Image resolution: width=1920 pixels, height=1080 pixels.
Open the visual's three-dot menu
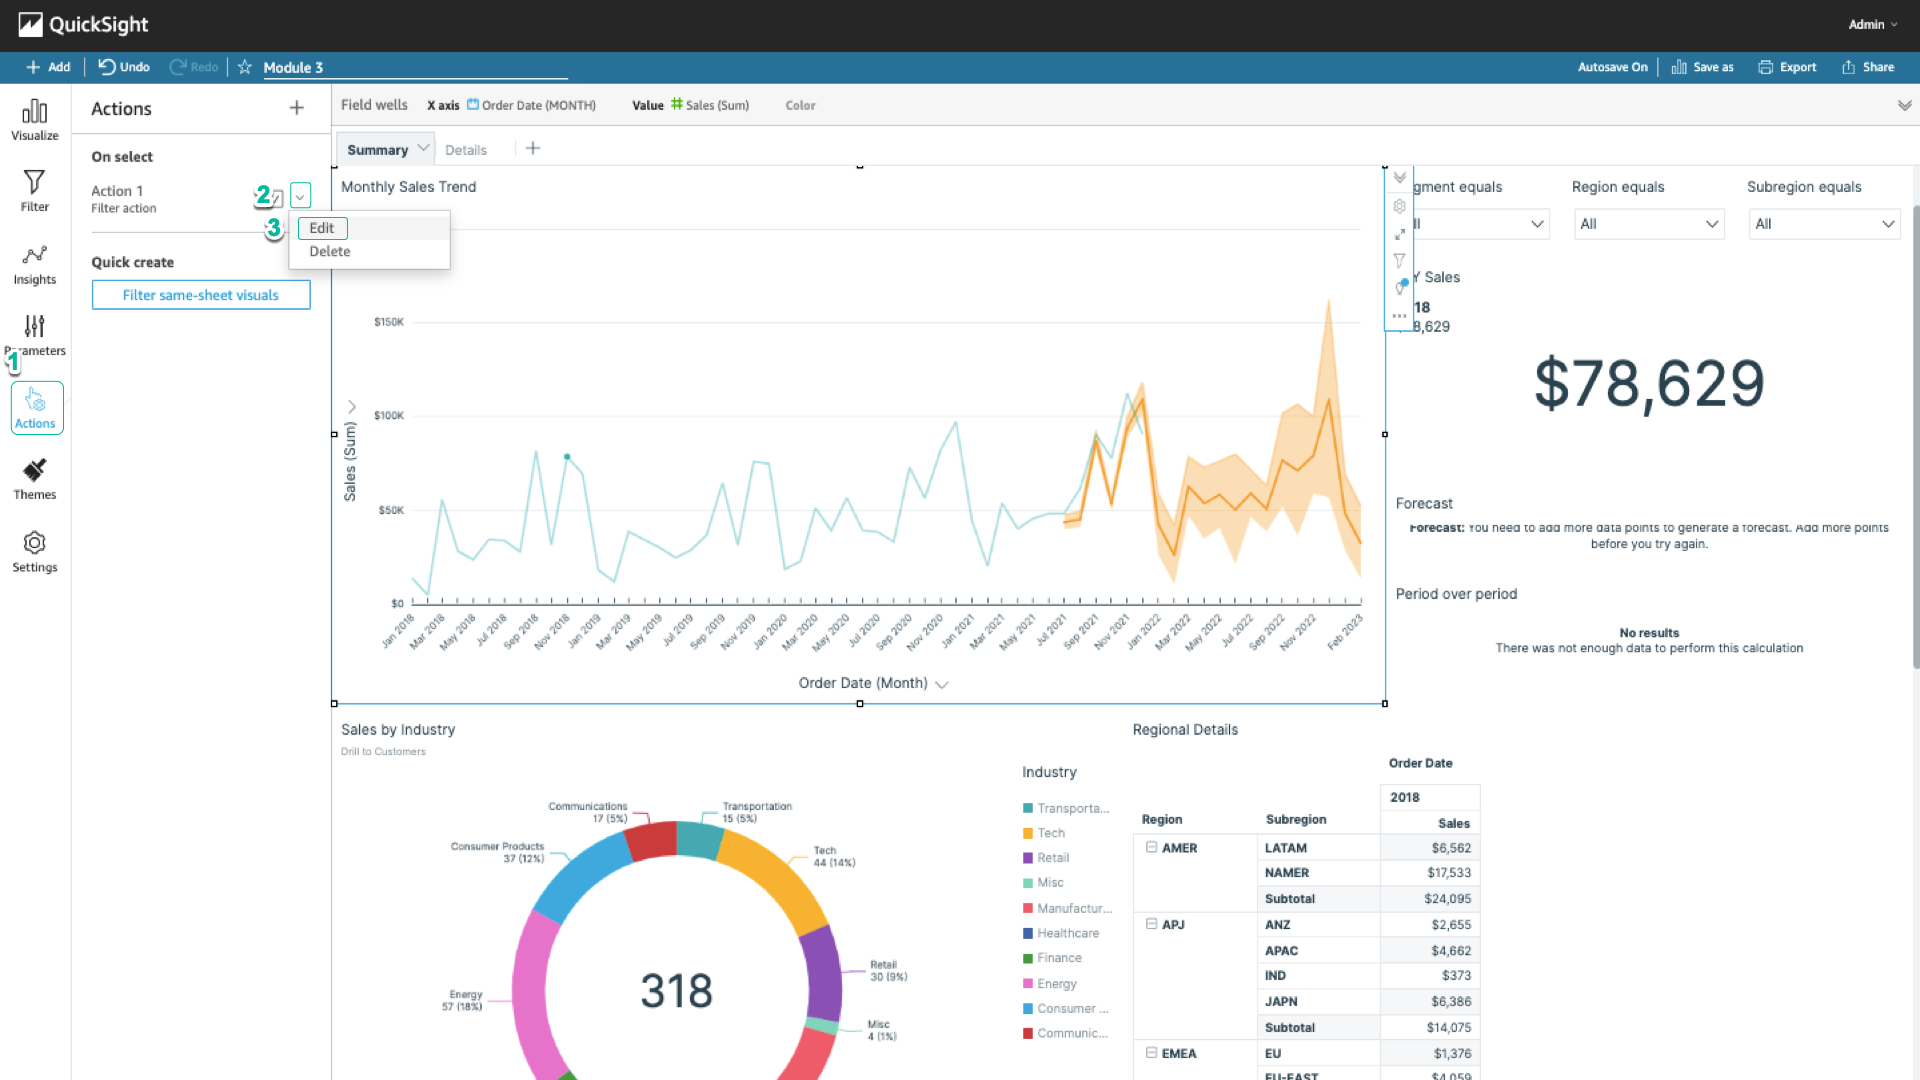1400,316
